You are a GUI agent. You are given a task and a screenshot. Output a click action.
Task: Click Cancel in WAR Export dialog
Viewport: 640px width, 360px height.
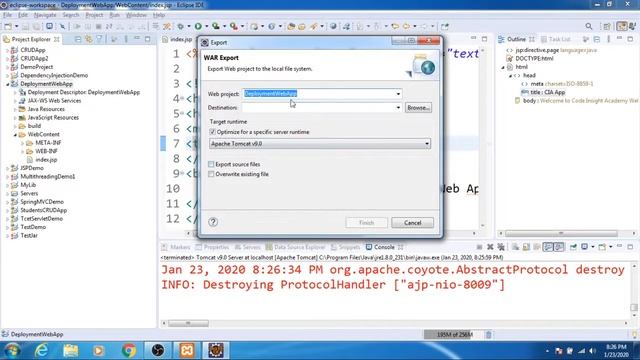pyautogui.click(x=412, y=223)
